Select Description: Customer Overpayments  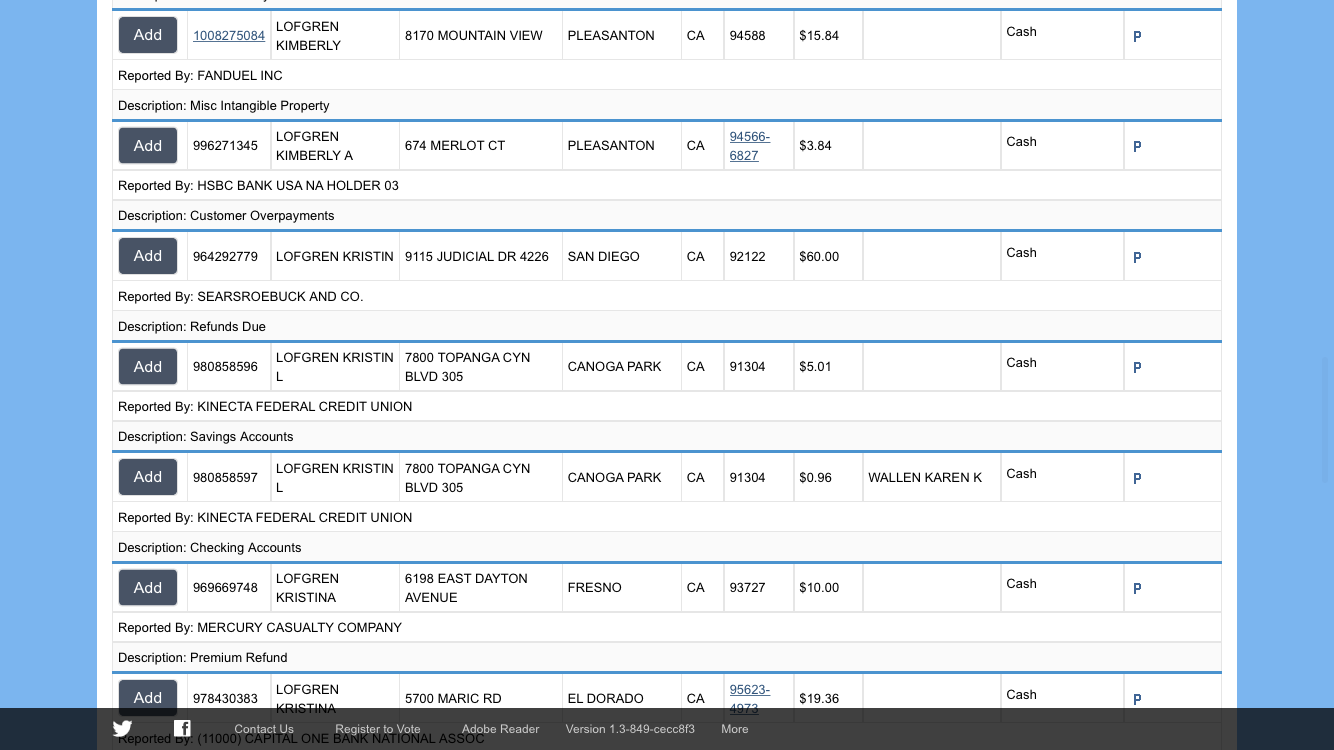pyautogui.click(x=226, y=216)
